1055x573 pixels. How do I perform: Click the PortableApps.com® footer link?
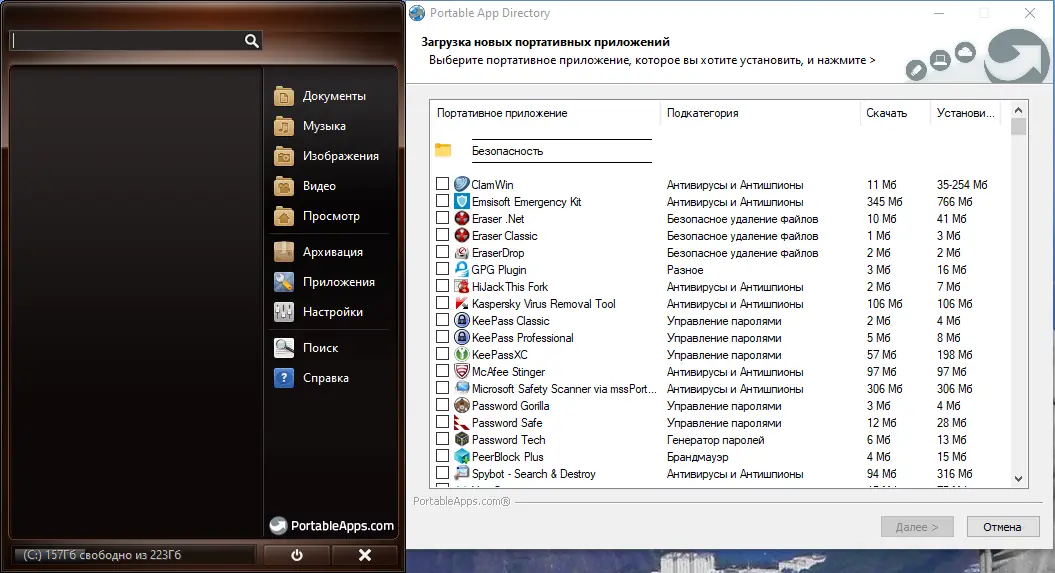tap(462, 501)
